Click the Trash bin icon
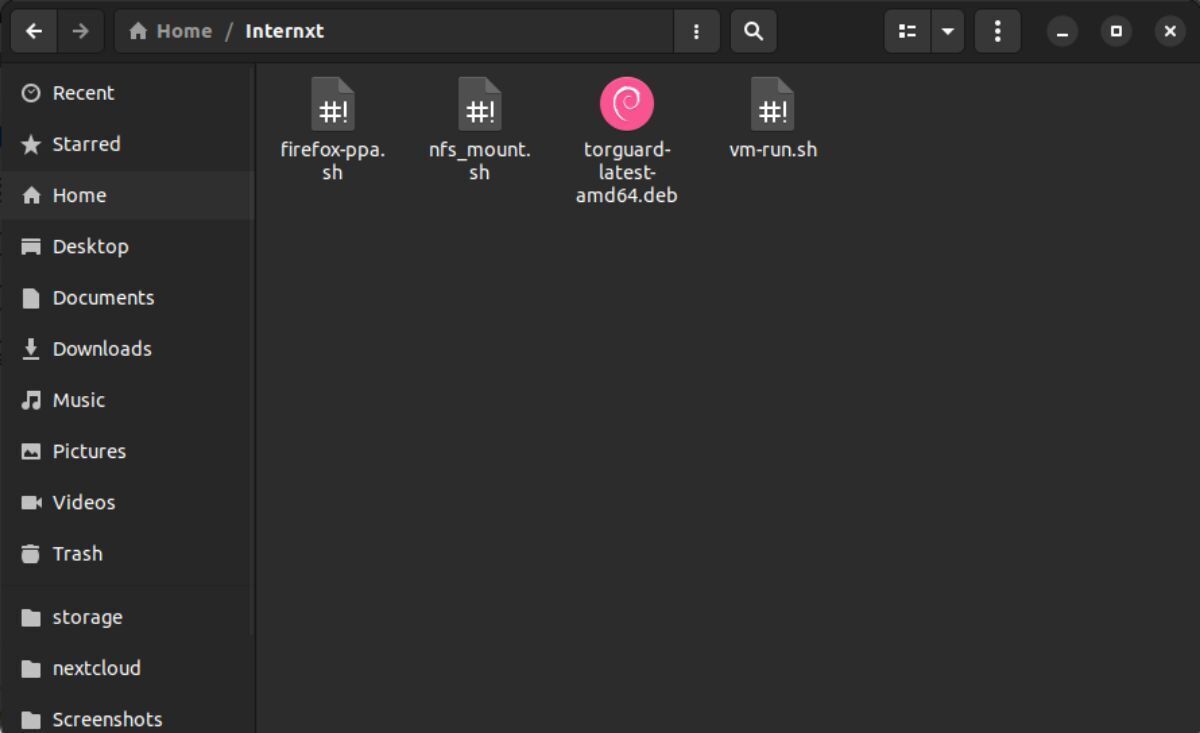 31,553
